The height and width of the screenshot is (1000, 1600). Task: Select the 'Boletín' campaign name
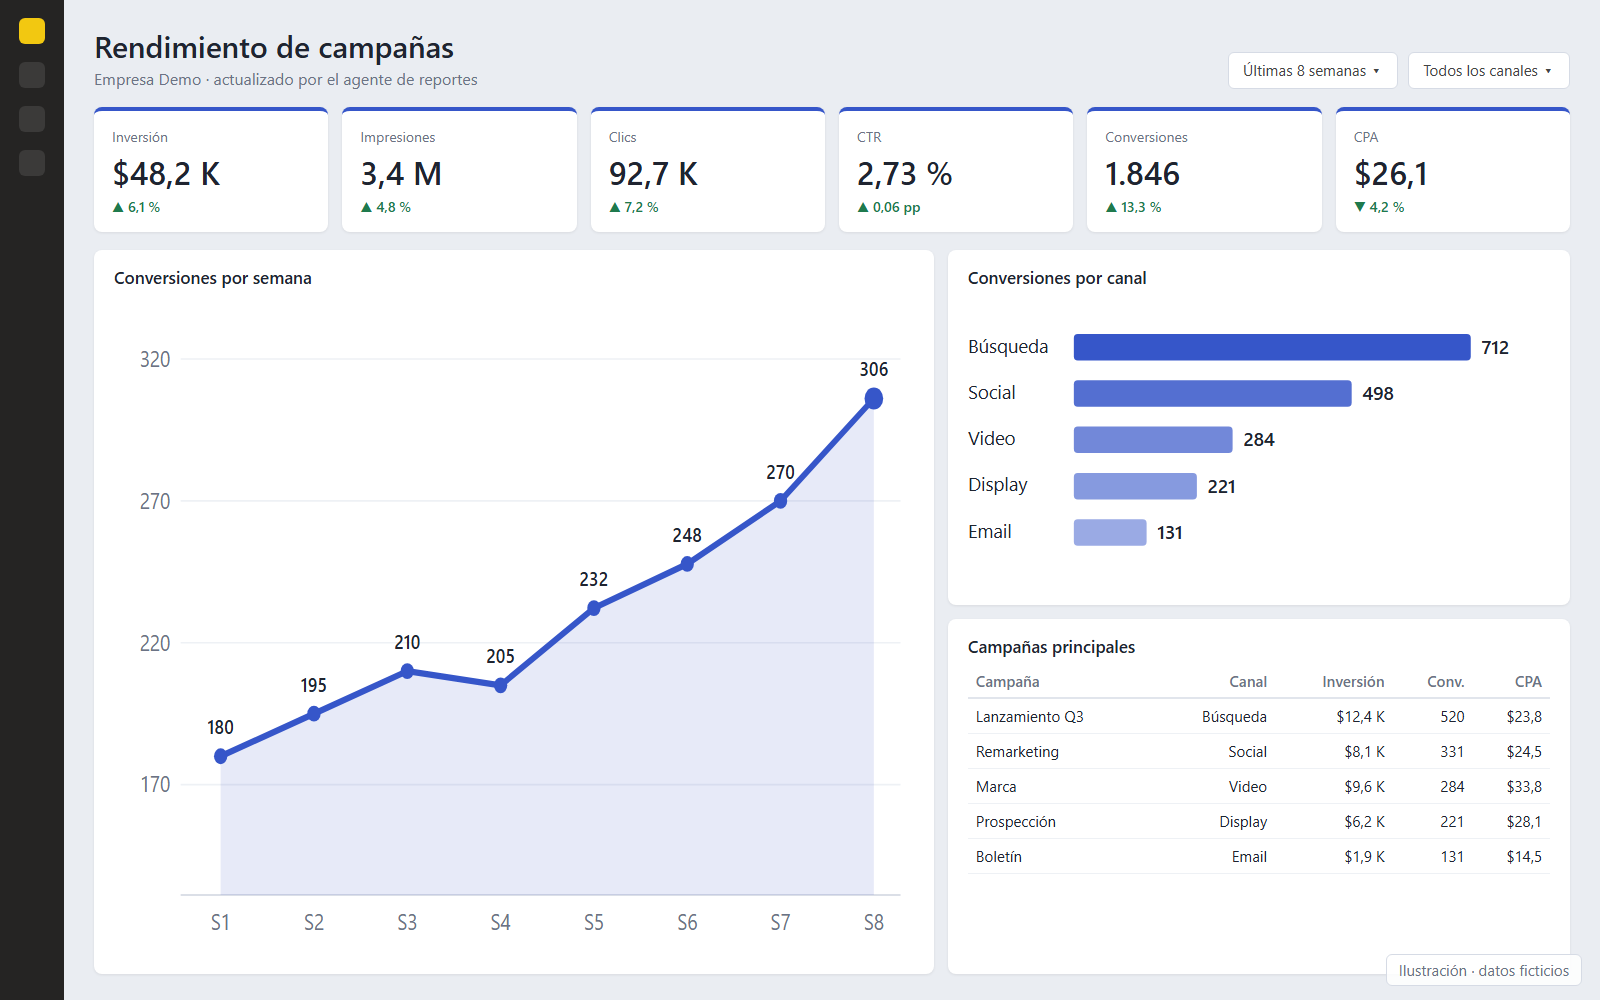[998, 857]
